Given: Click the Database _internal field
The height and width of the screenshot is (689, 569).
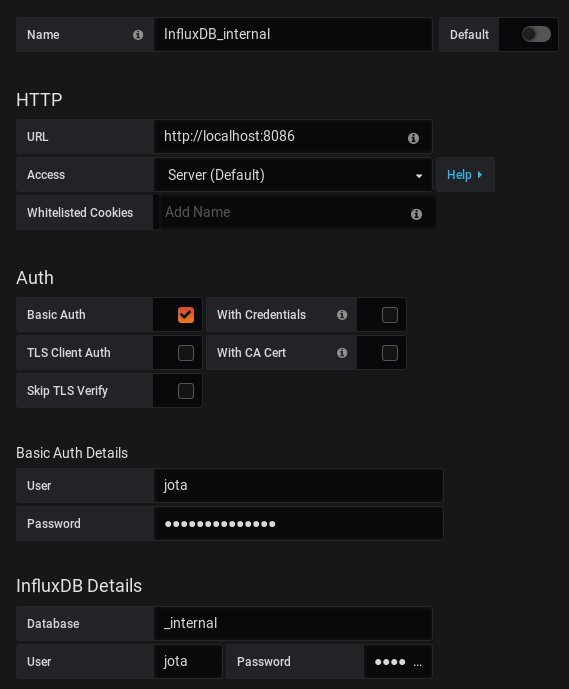Looking at the screenshot, I should pyautogui.click(x=293, y=623).
